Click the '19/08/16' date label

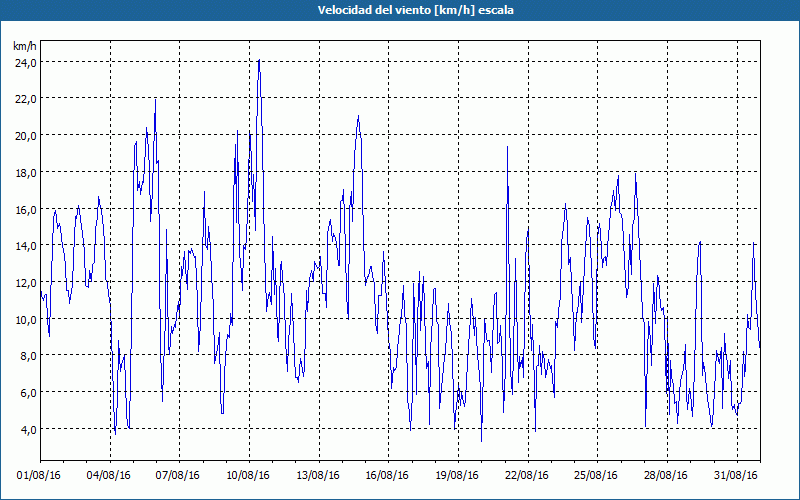[457, 476]
